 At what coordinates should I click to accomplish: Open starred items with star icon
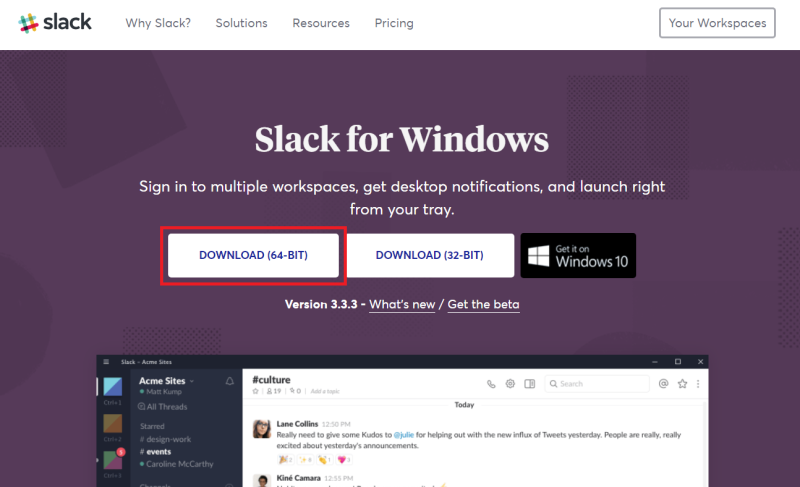point(682,383)
